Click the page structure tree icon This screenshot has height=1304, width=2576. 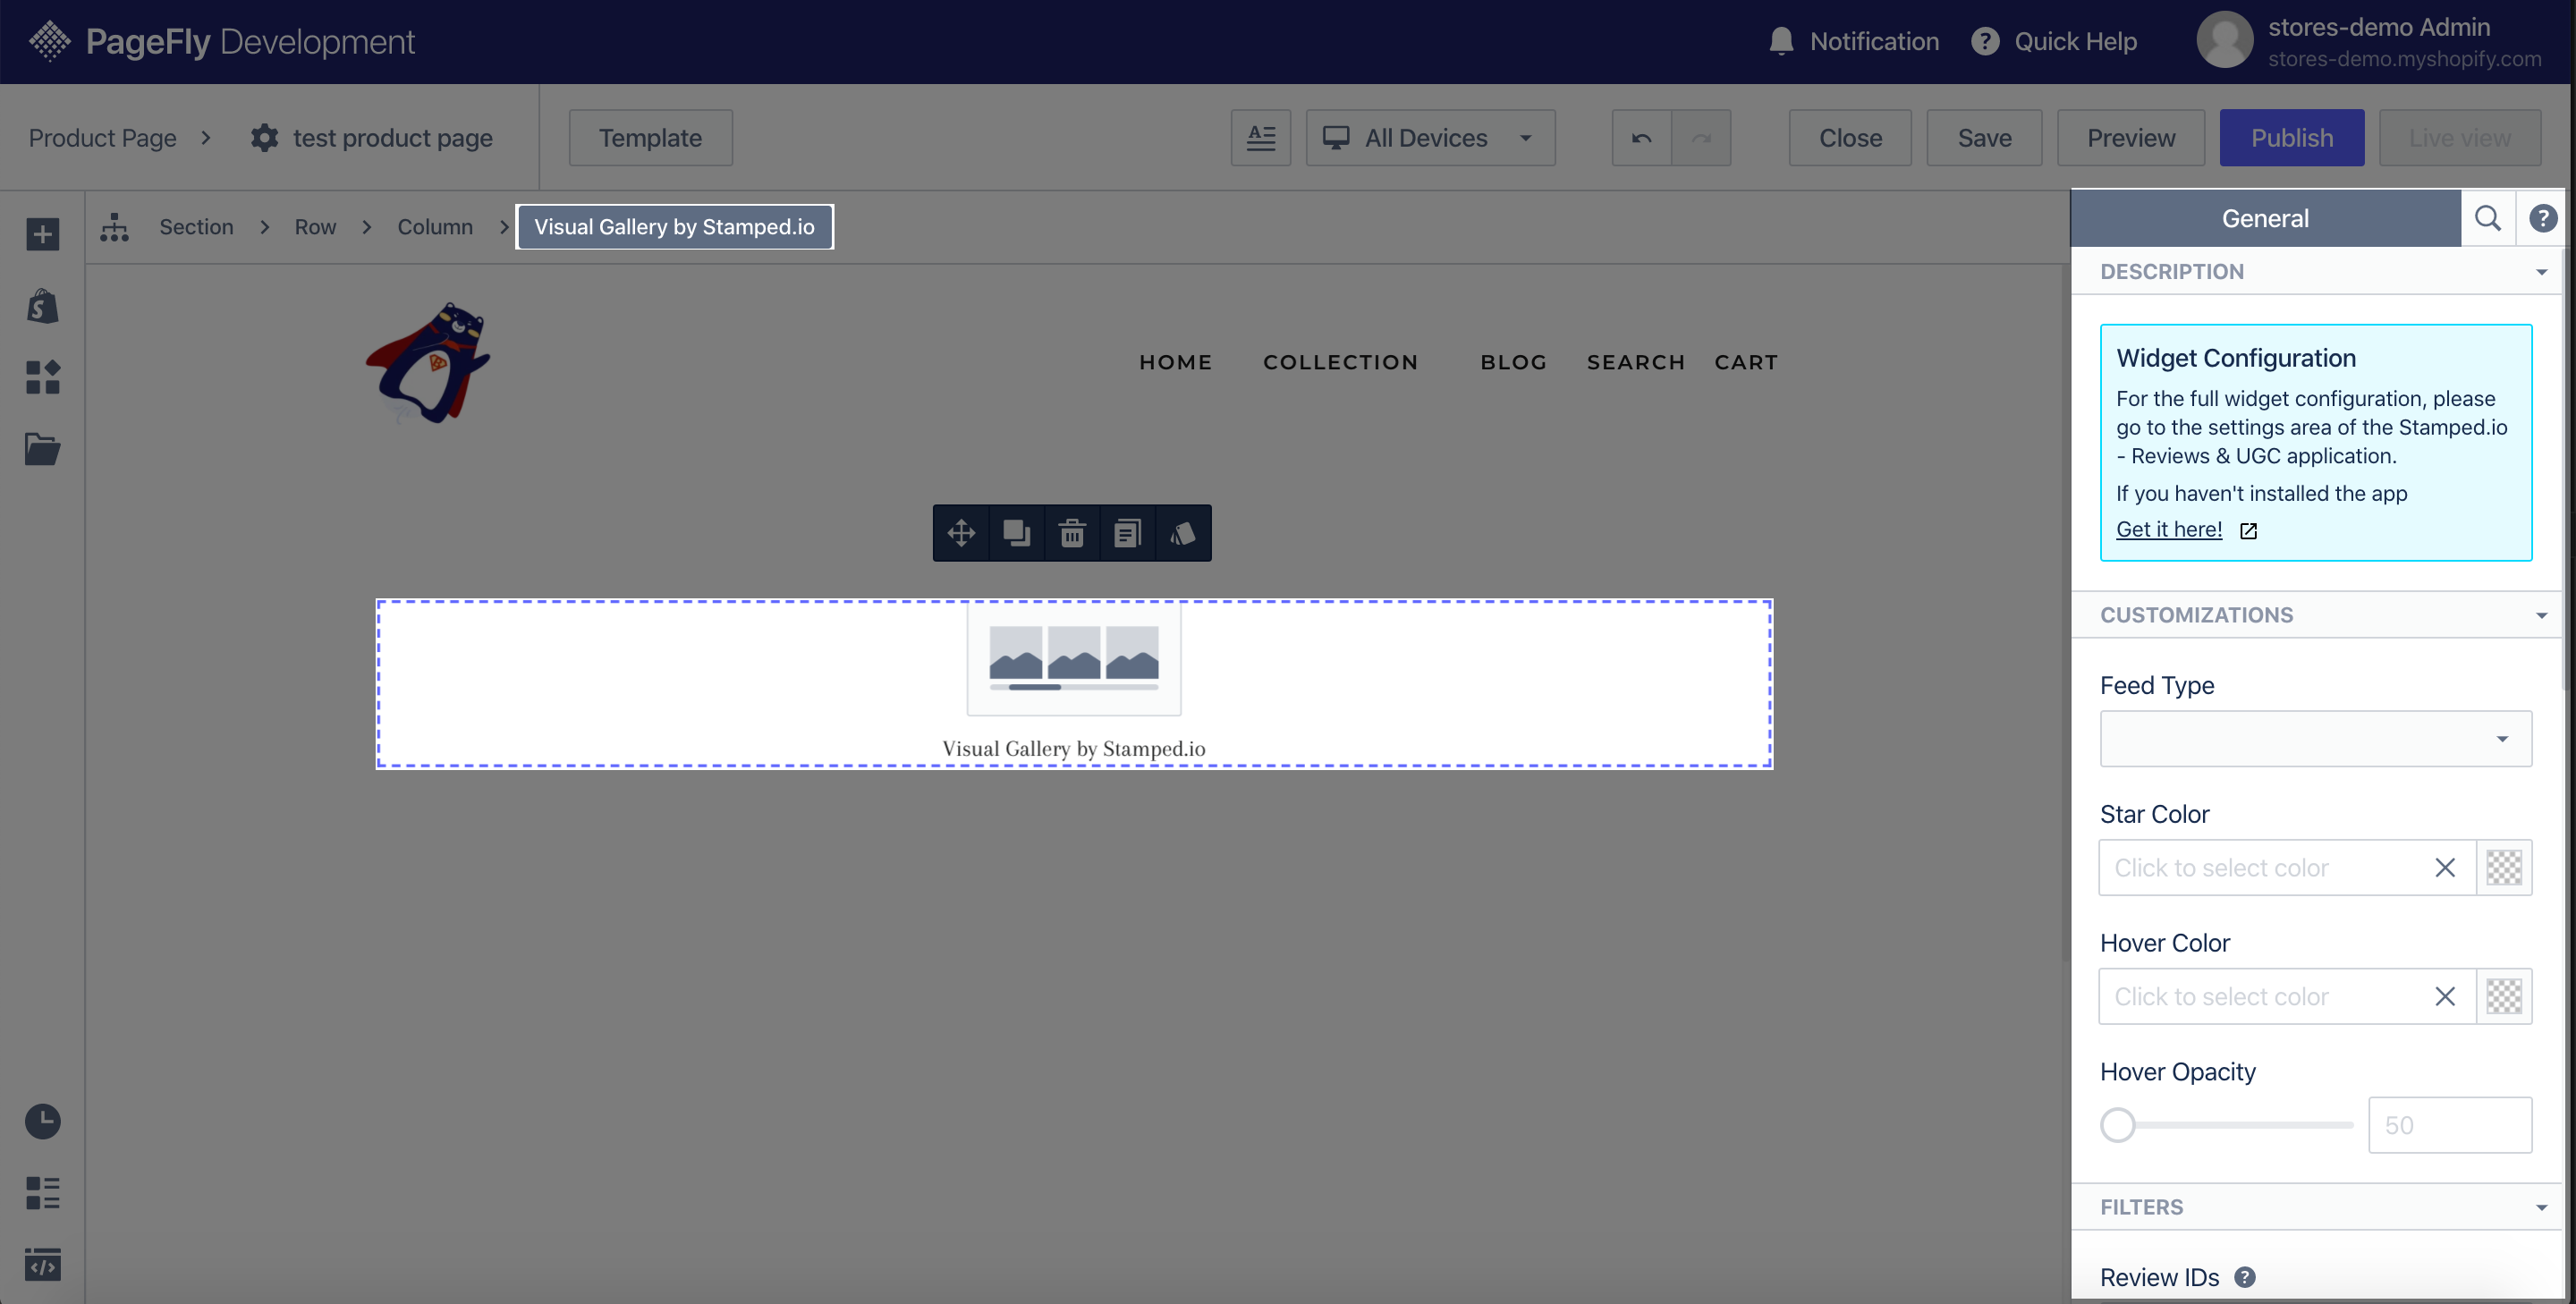click(114, 227)
